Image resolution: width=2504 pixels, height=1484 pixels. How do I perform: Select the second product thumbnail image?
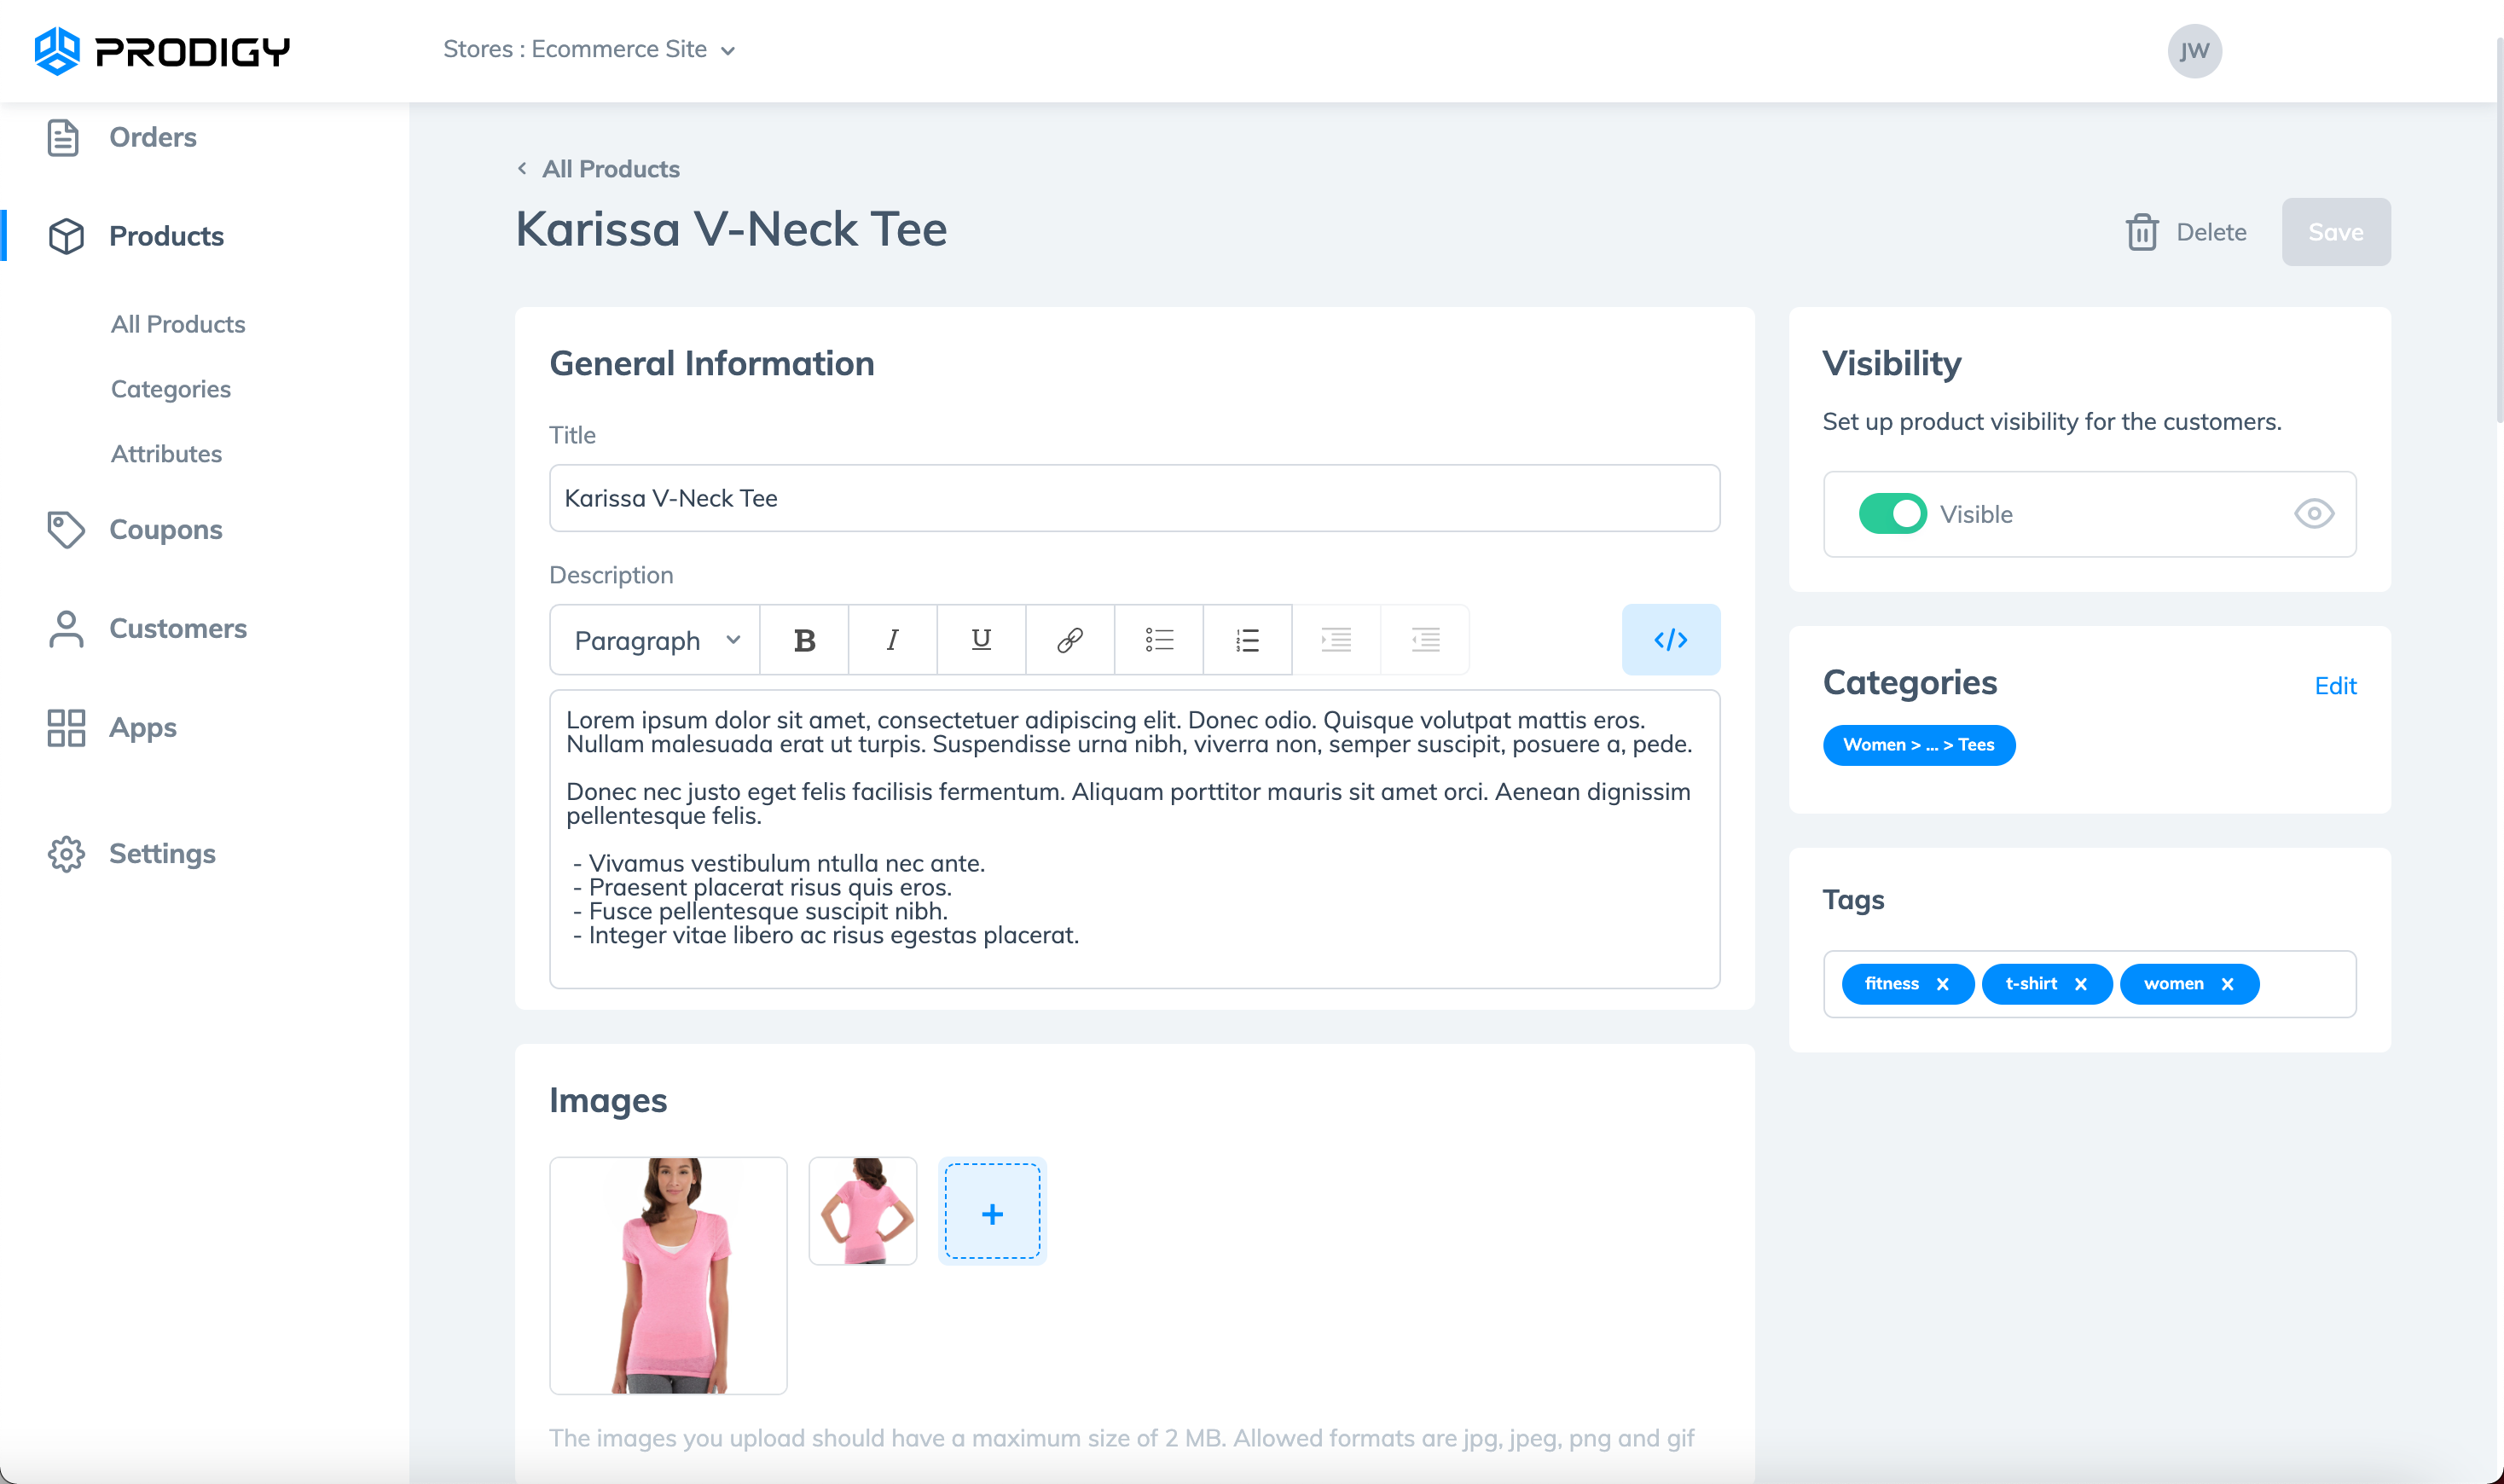(863, 1210)
